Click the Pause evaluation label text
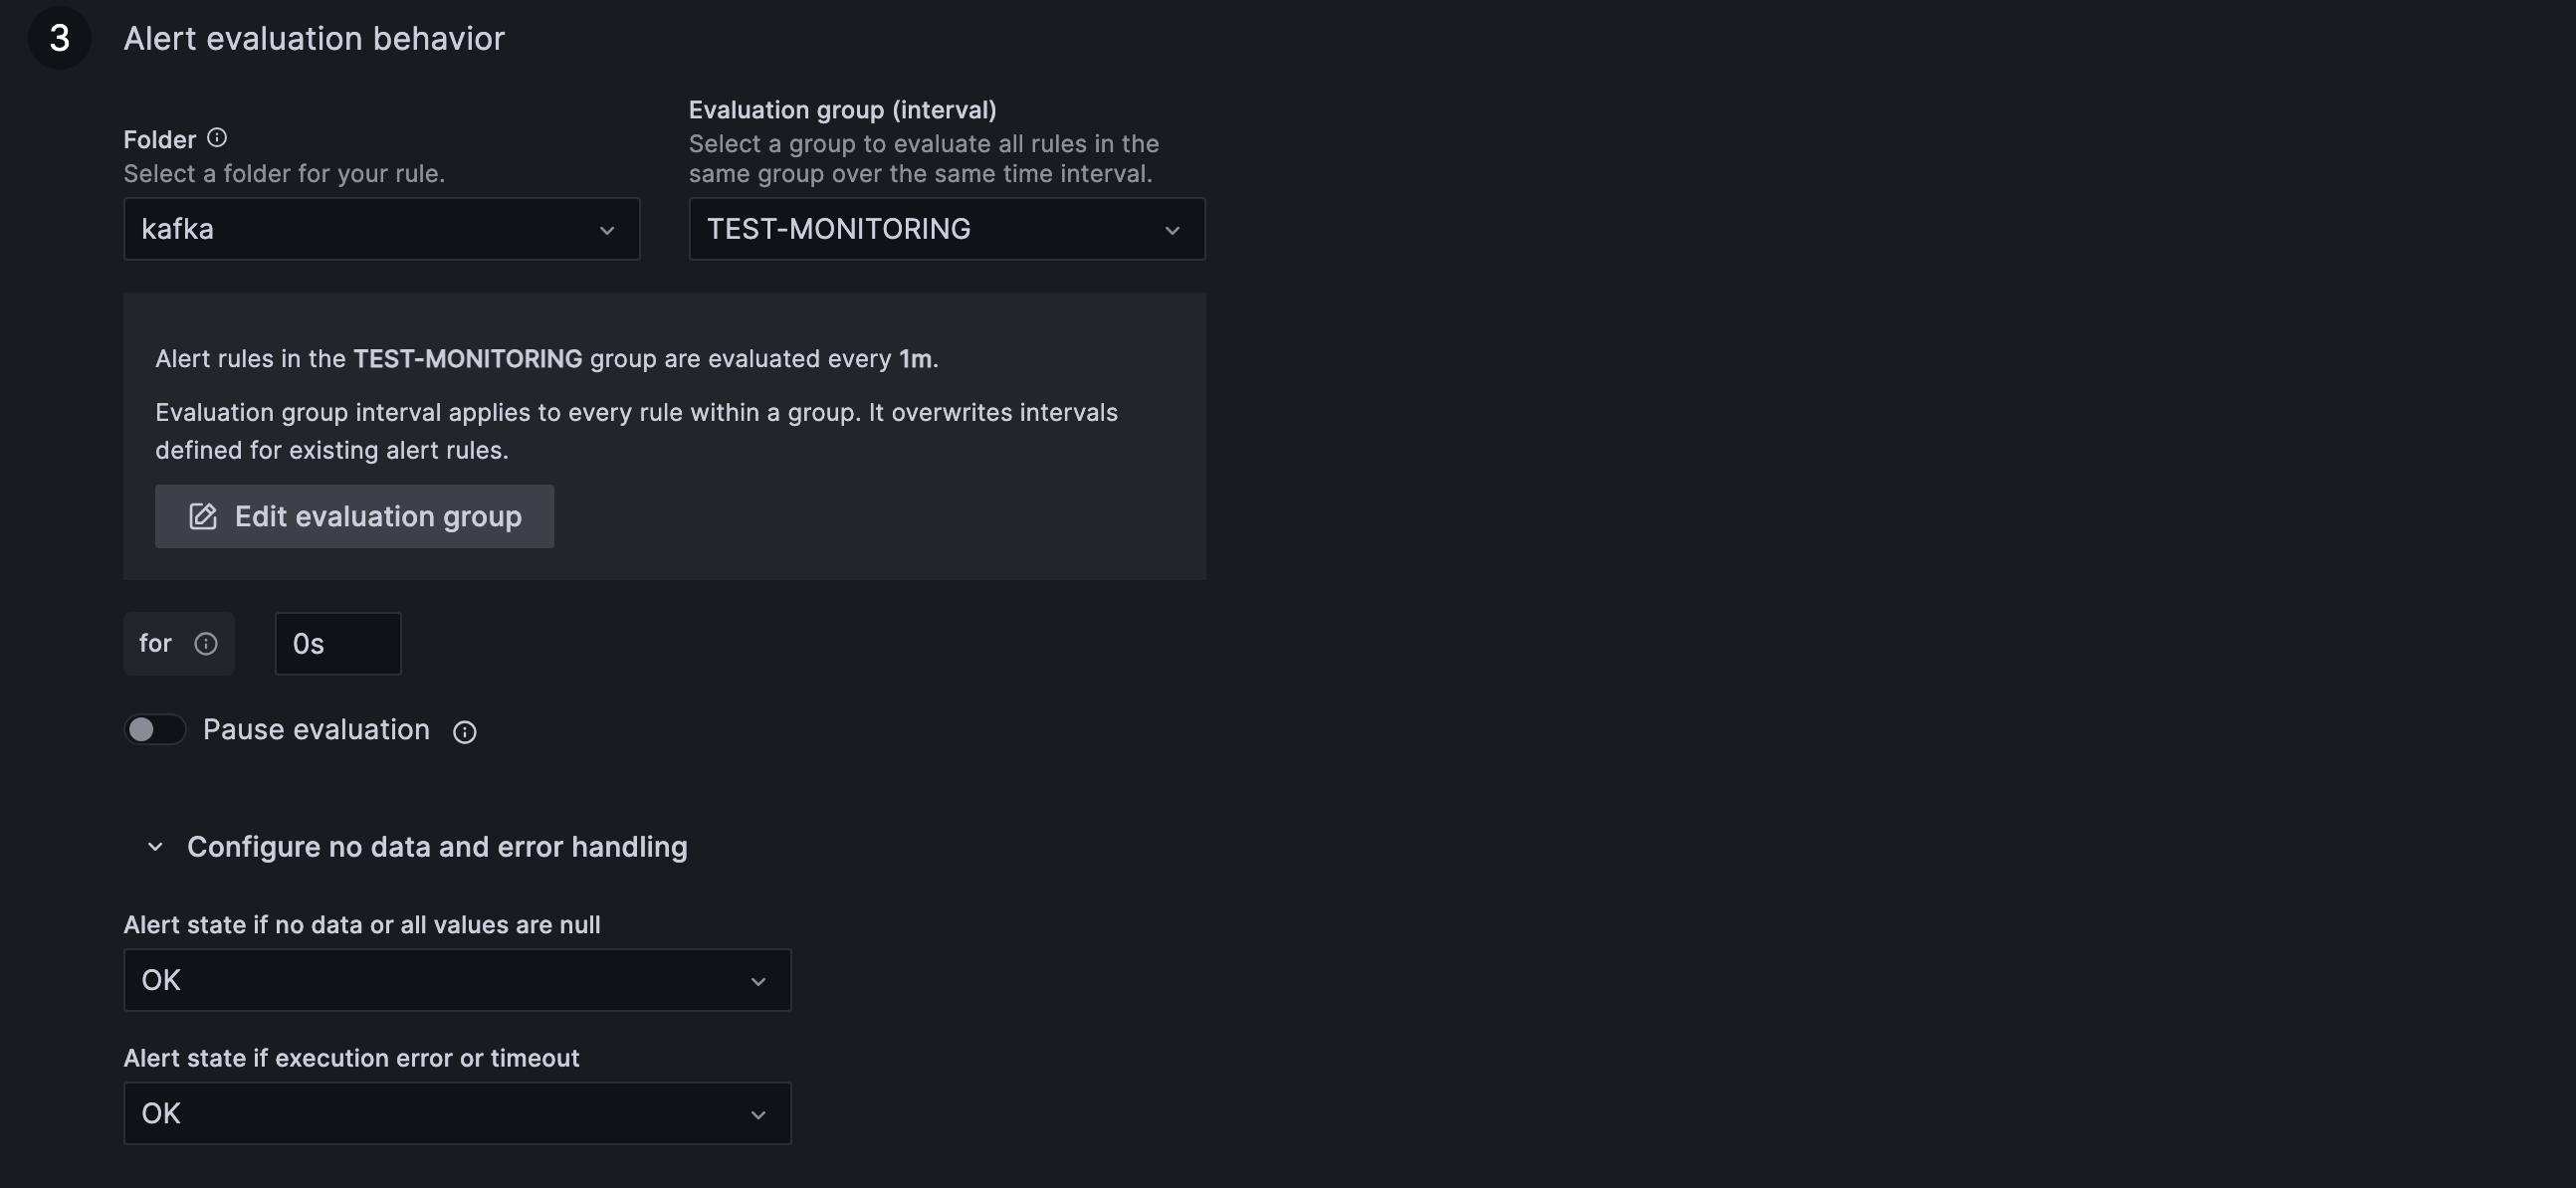Image resolution: width=2576 pixels, height=1188 pixels. tap(316, 729)
